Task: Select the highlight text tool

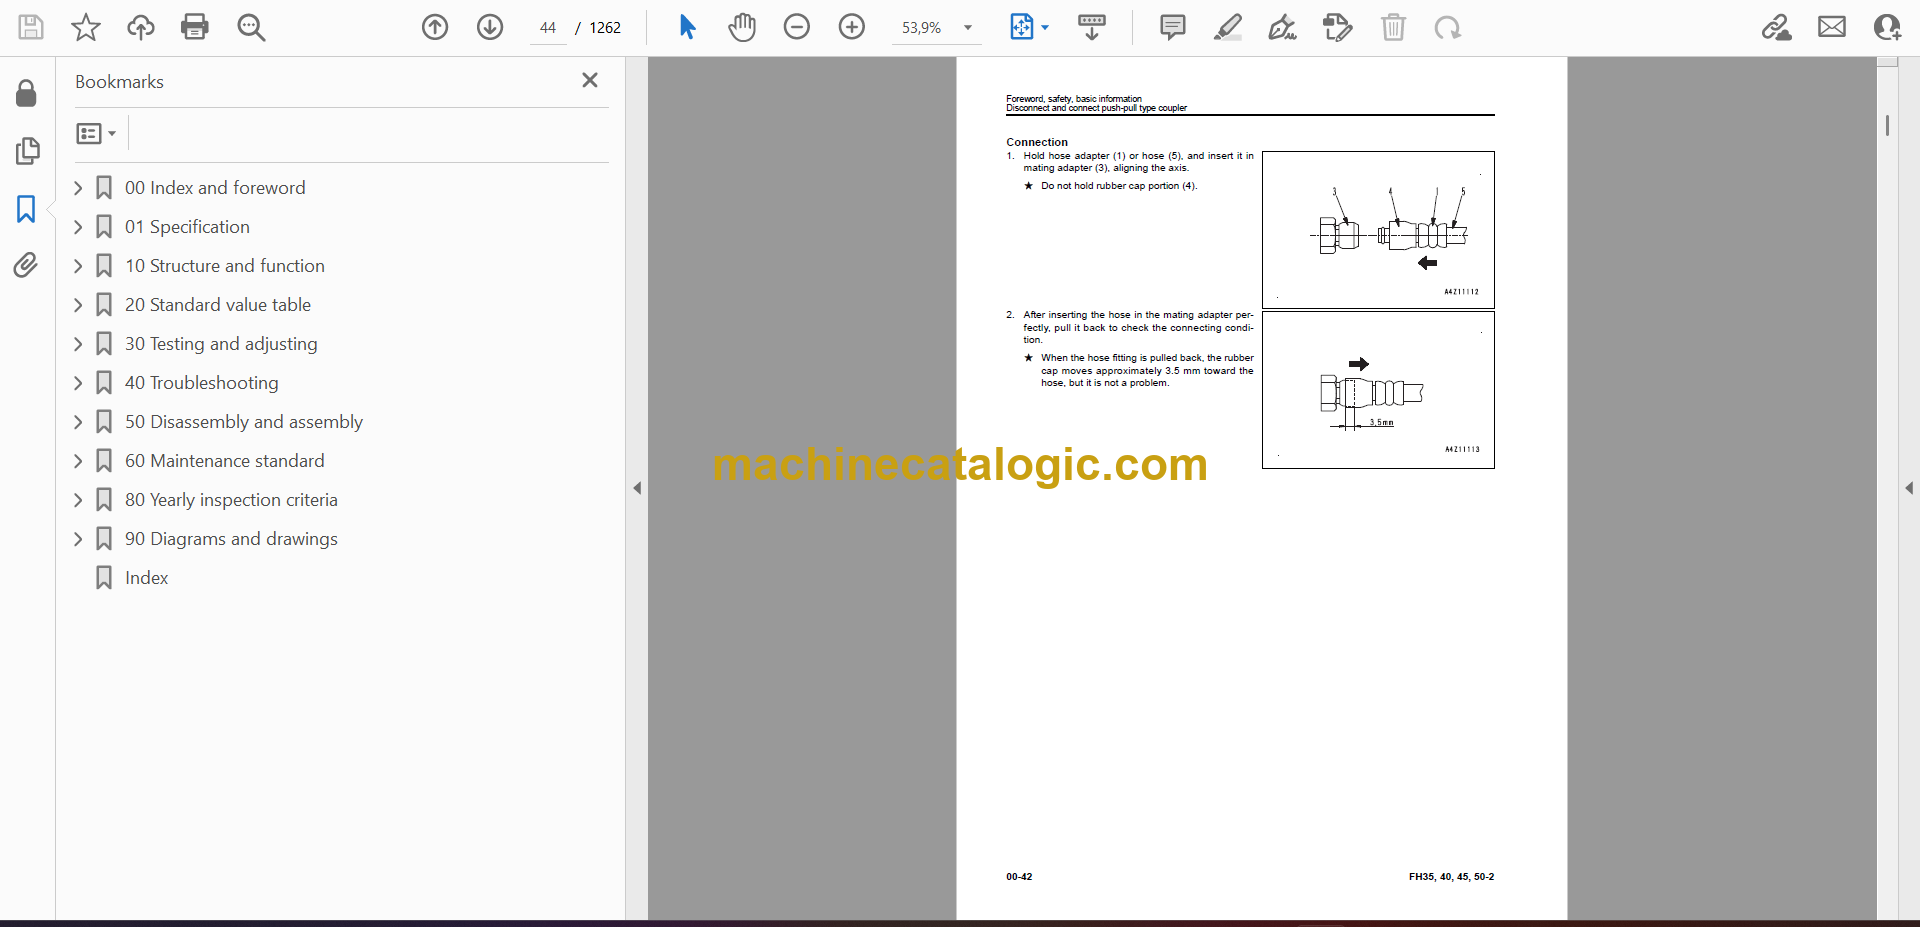Action: [x=1228, y=27]
